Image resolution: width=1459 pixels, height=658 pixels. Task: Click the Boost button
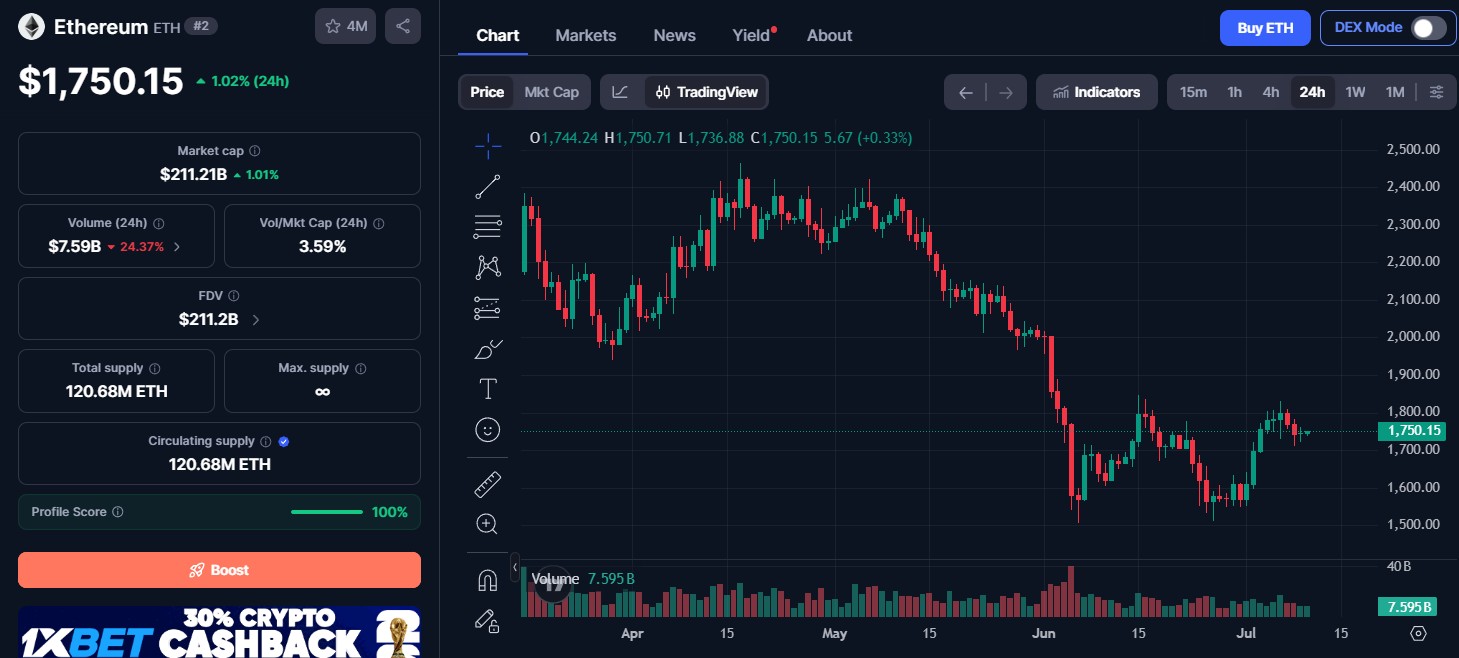point(219,570)
